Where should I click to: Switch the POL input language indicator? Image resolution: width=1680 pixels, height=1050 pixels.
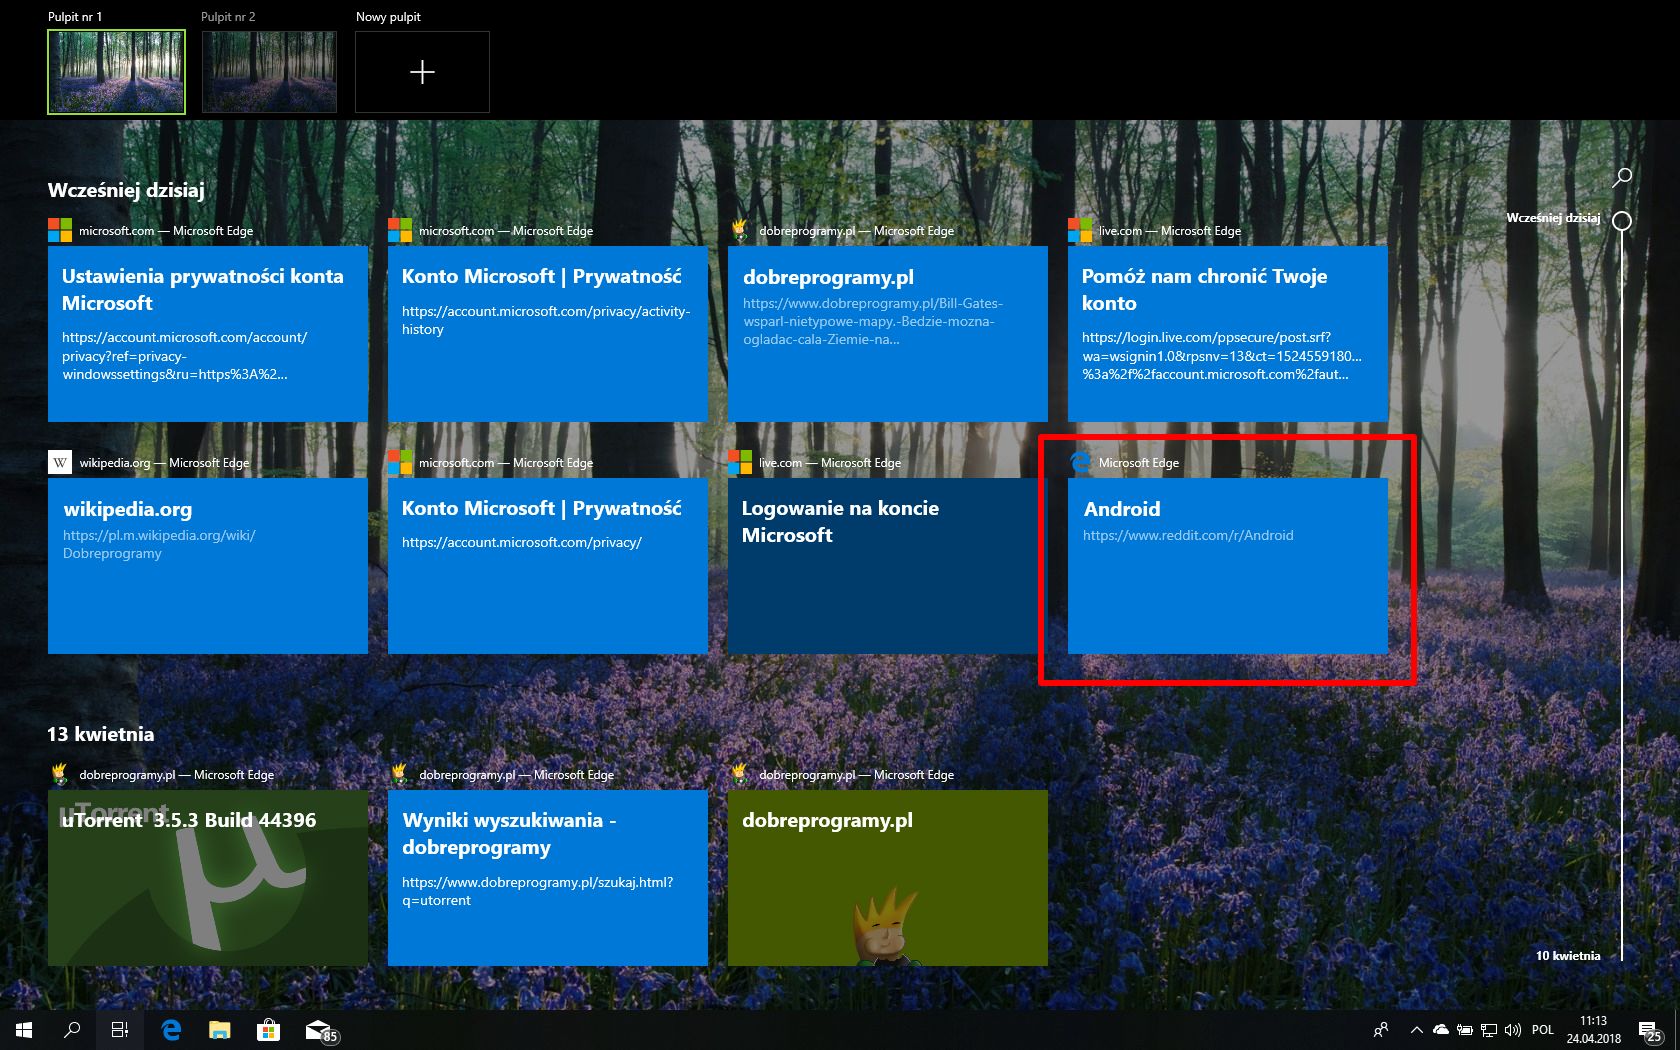[x=1543, y=1030]
